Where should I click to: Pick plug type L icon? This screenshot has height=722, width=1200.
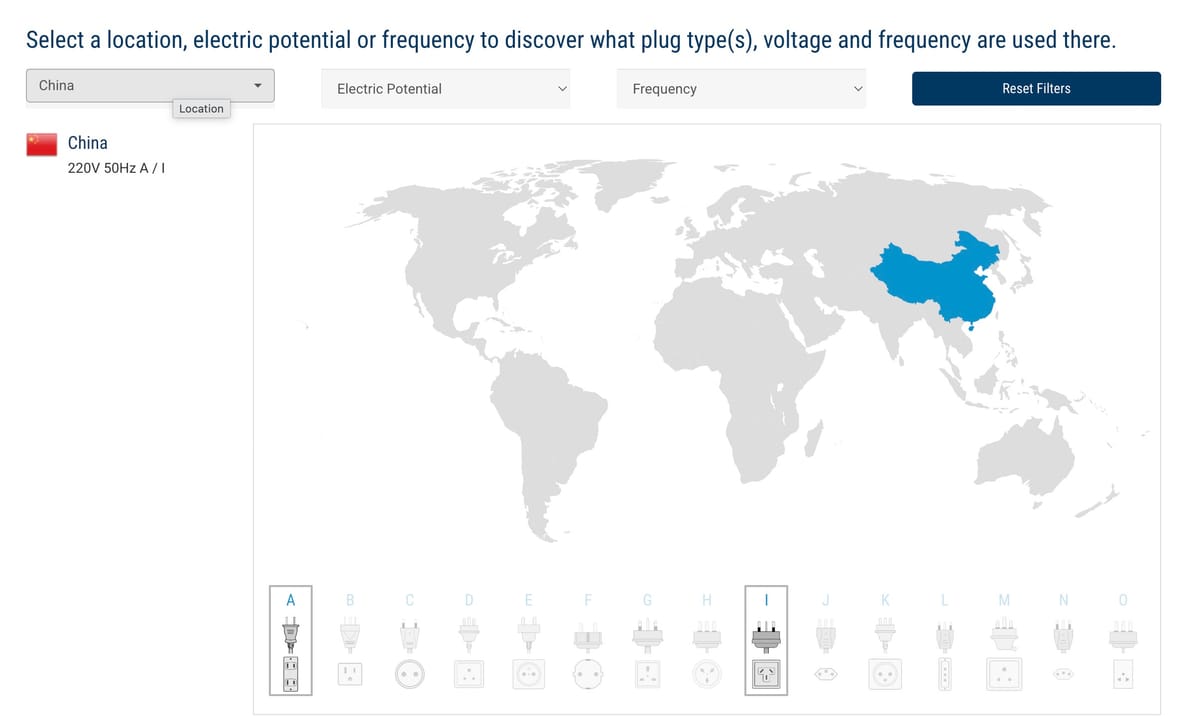click(x=944, y=641)
